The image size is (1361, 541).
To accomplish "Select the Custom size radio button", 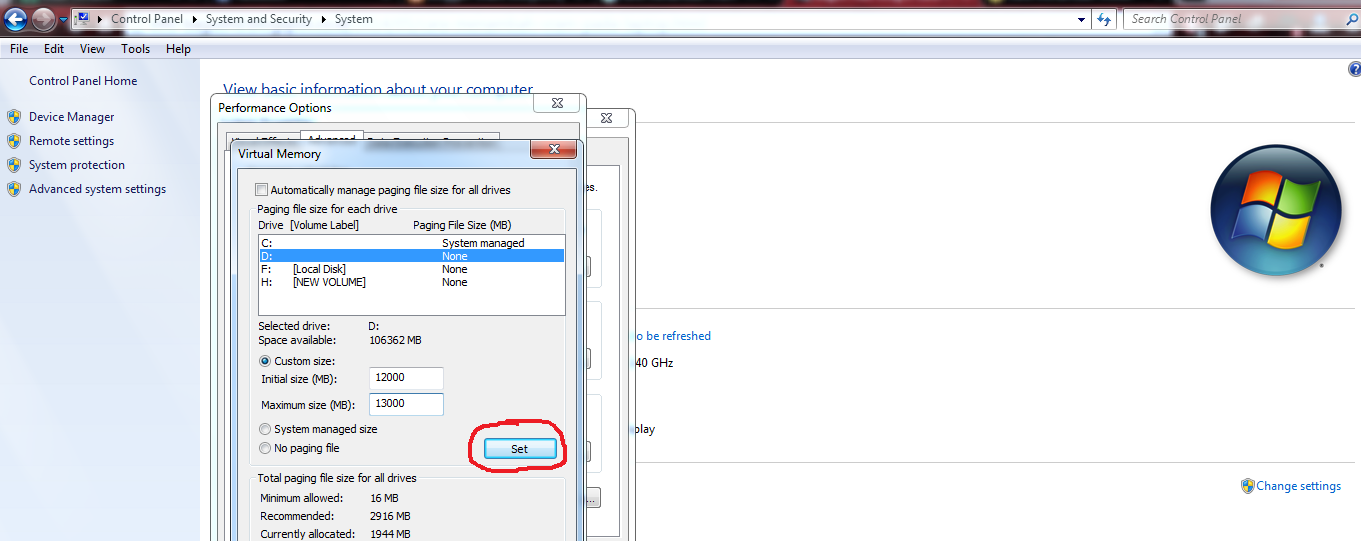I will point(265,361).
